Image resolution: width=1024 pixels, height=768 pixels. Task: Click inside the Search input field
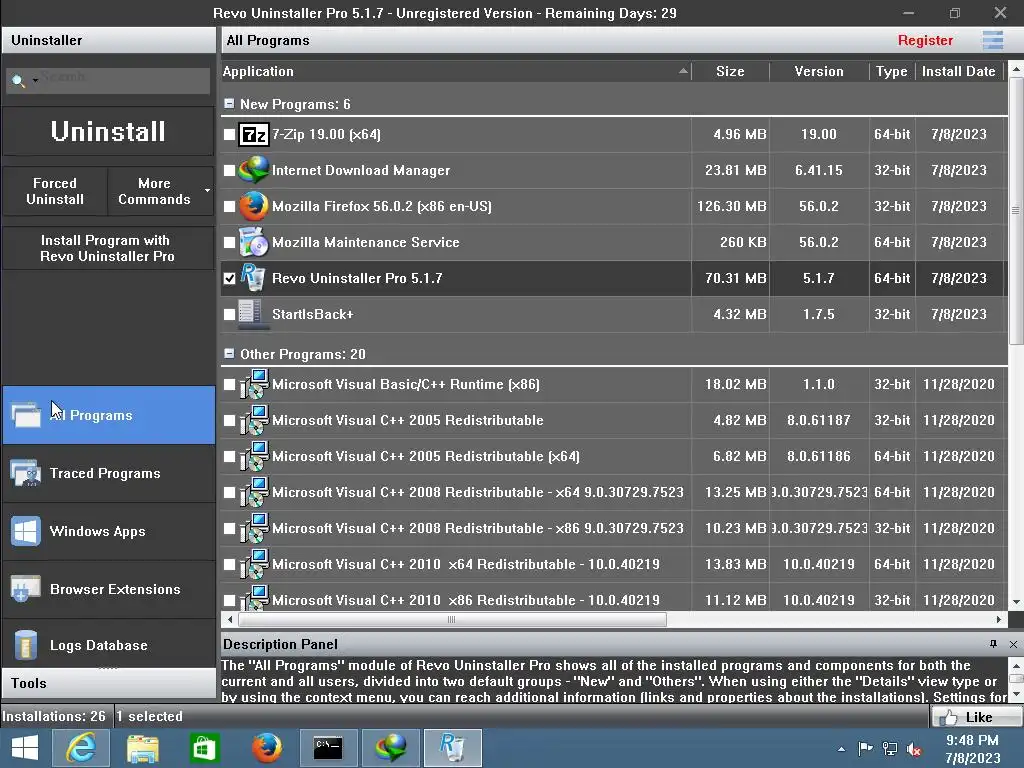click(x=124, y=80)
